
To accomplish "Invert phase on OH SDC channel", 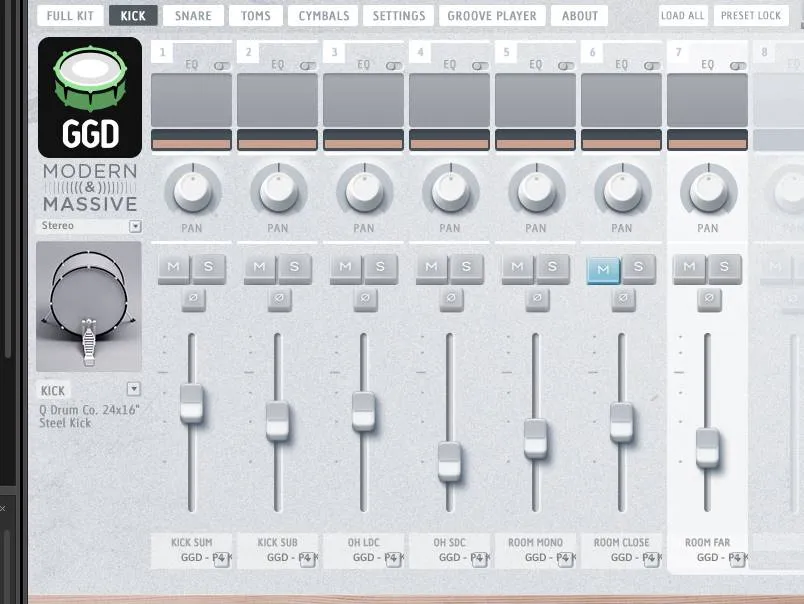I will click(x=452, y=299).
